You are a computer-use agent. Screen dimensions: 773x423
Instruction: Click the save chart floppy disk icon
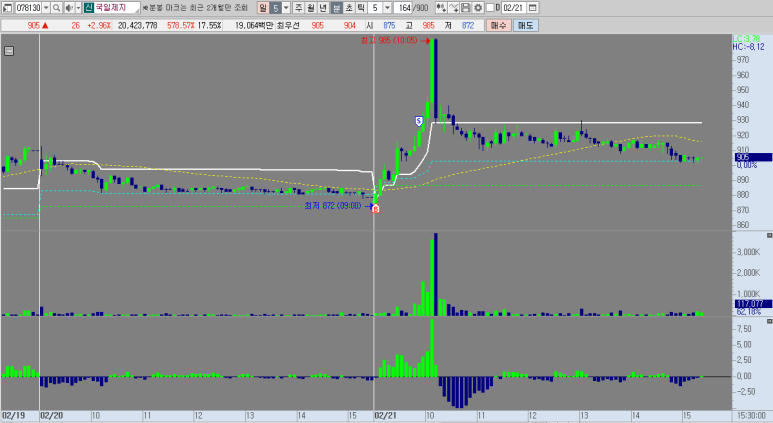(x=465, y=8)
